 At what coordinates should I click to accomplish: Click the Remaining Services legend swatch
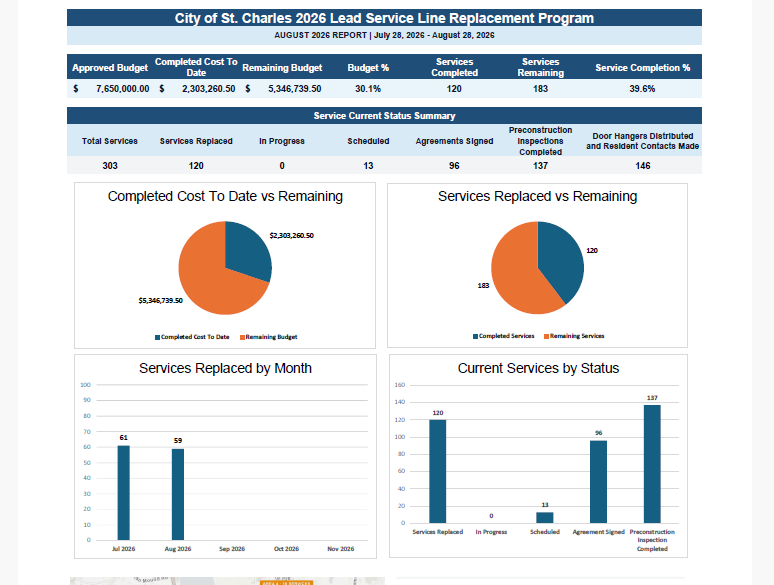pos(546,336)
